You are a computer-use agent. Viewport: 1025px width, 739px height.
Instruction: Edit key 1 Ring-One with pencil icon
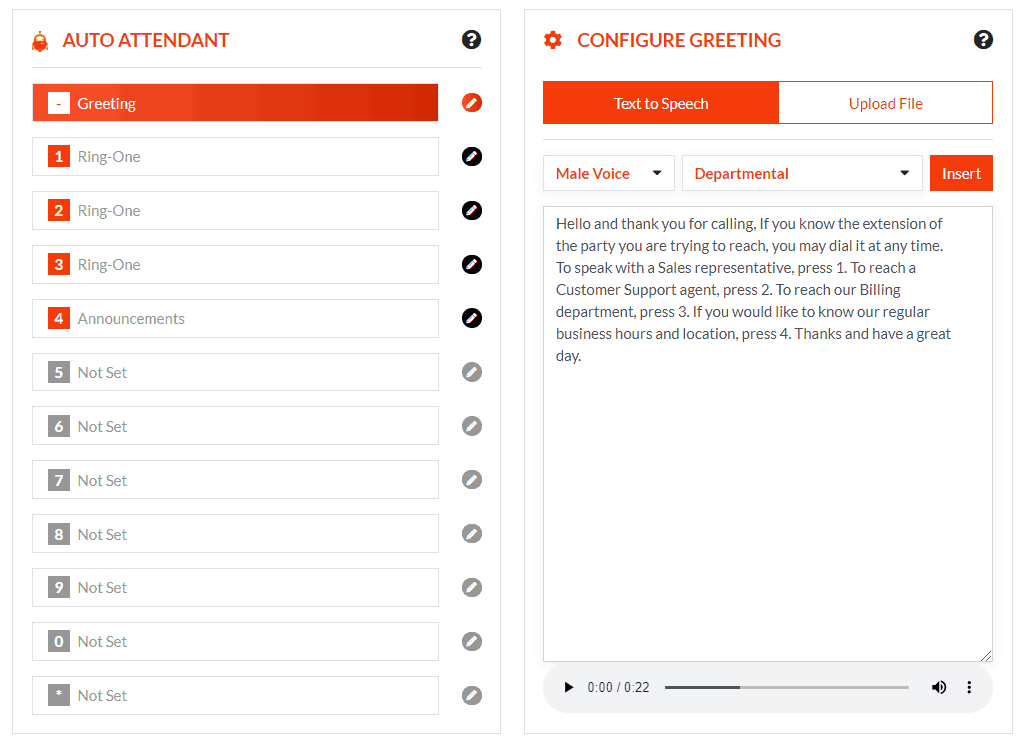[472, 157]
